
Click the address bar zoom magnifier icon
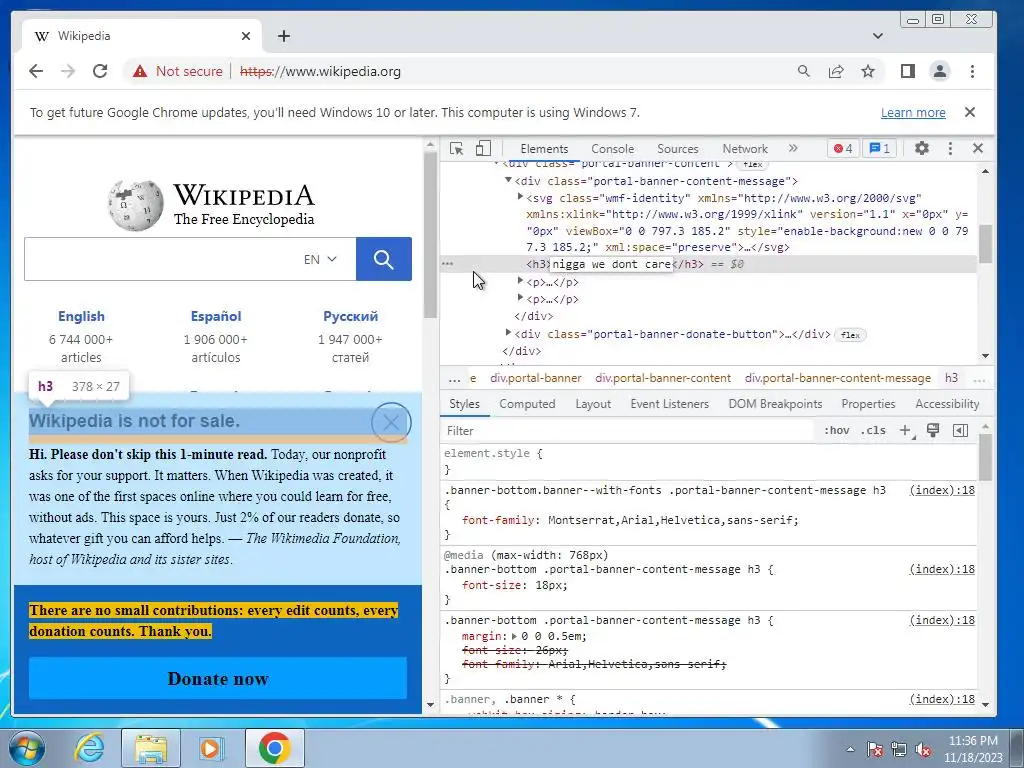[804, 71]
